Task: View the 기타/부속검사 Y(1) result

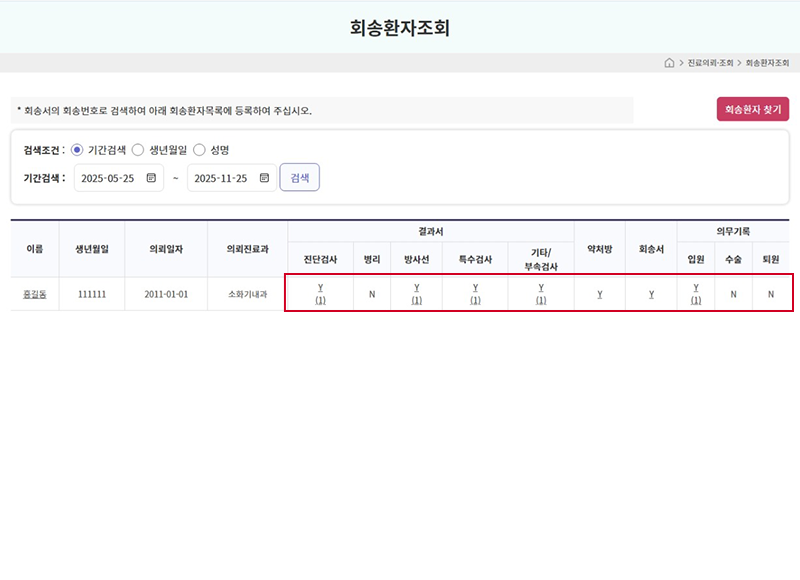Action: 541,294
